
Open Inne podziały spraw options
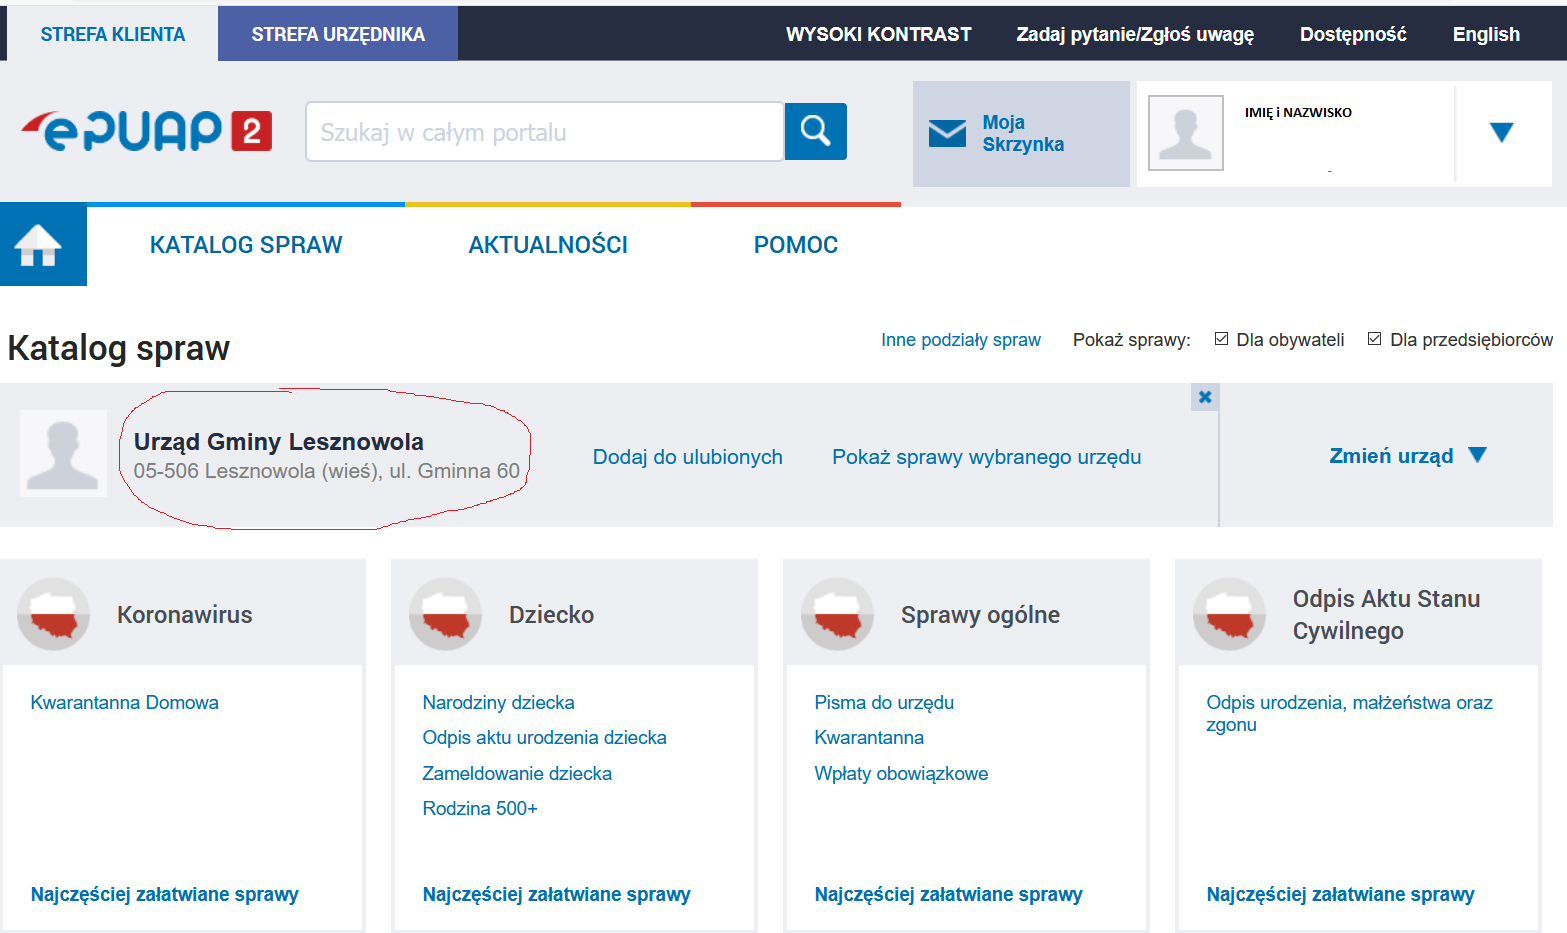(x=960, y=340)
